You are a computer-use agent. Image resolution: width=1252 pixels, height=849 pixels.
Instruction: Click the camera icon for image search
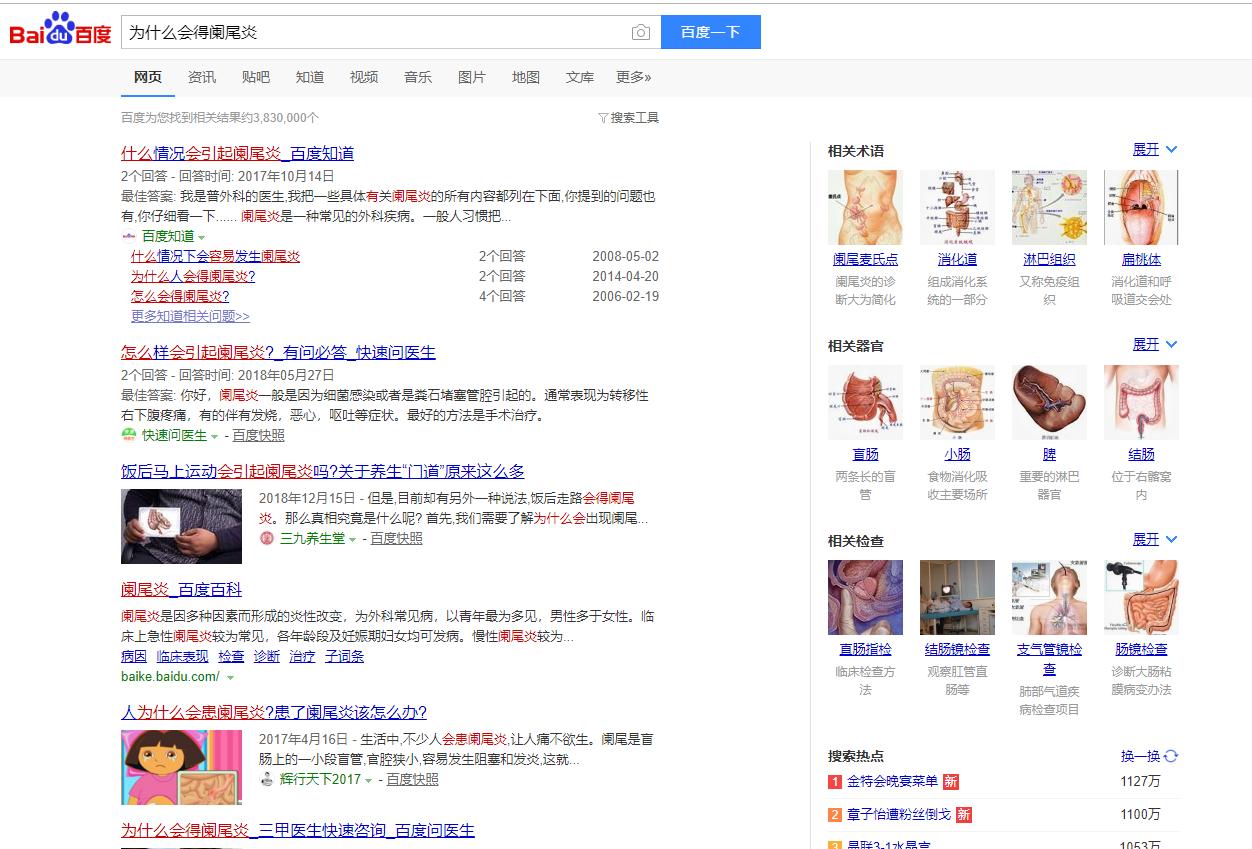coord(640,32)
